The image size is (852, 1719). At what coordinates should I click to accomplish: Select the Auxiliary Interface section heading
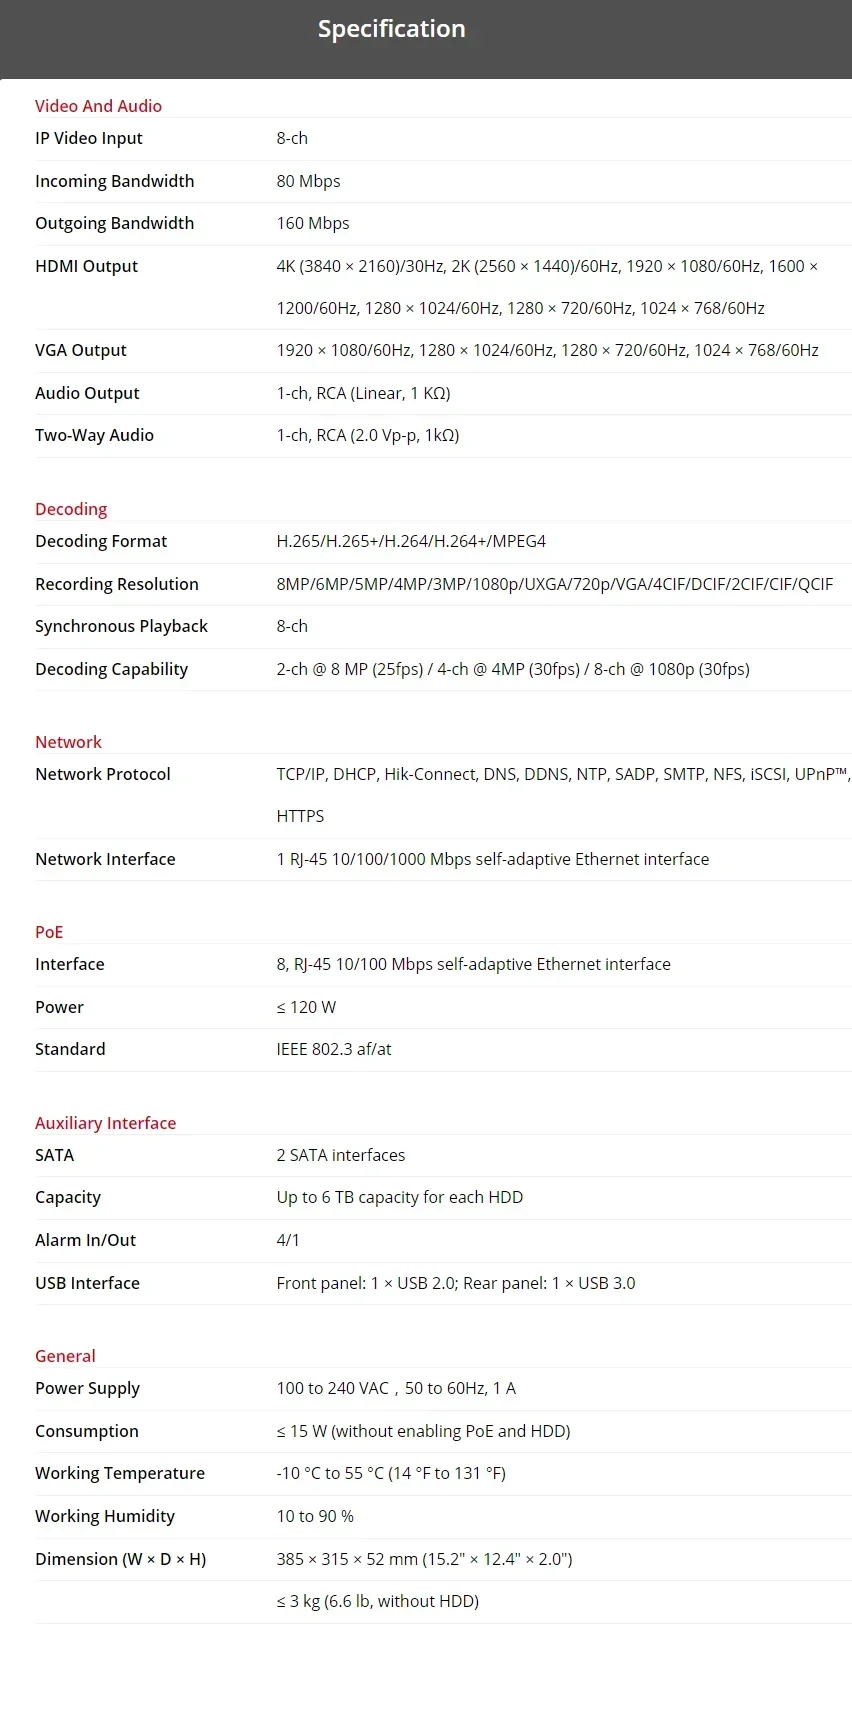105,1123
